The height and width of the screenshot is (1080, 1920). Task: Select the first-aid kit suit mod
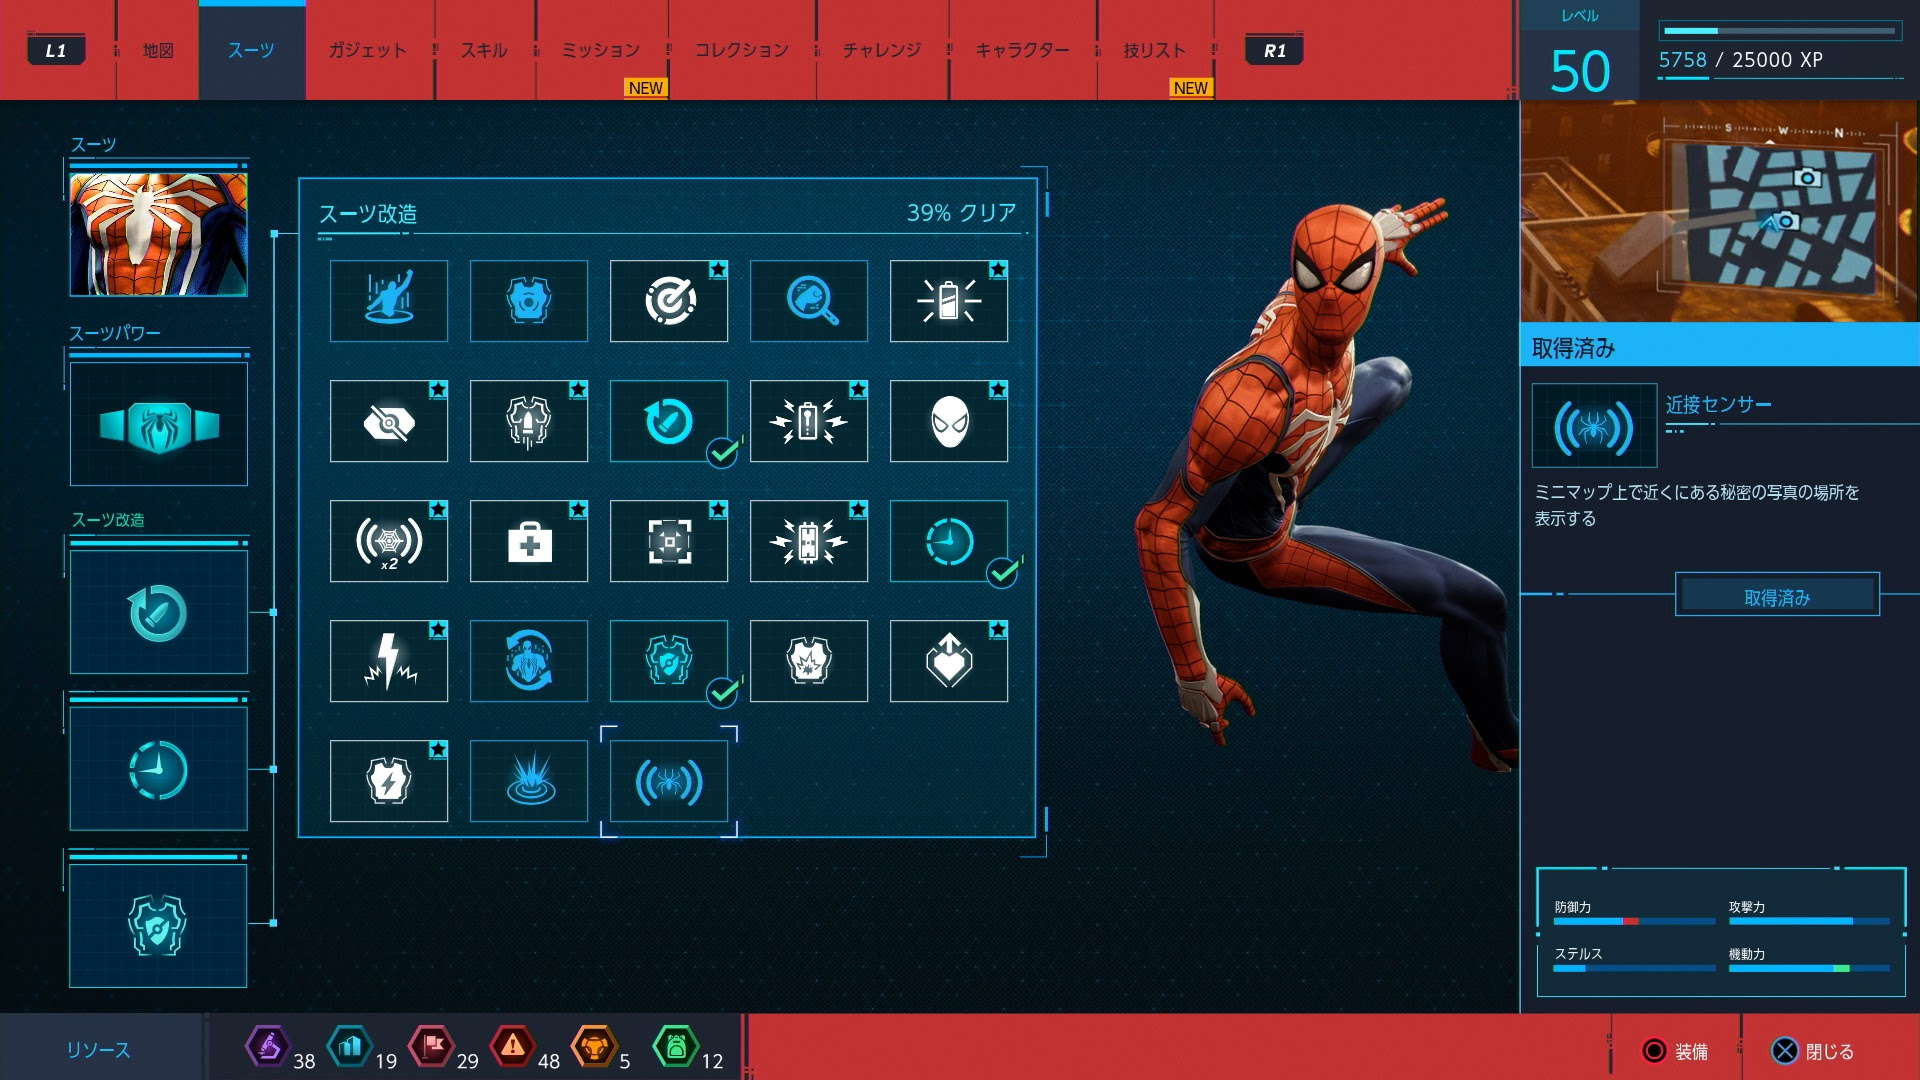(x=529, y=541)
